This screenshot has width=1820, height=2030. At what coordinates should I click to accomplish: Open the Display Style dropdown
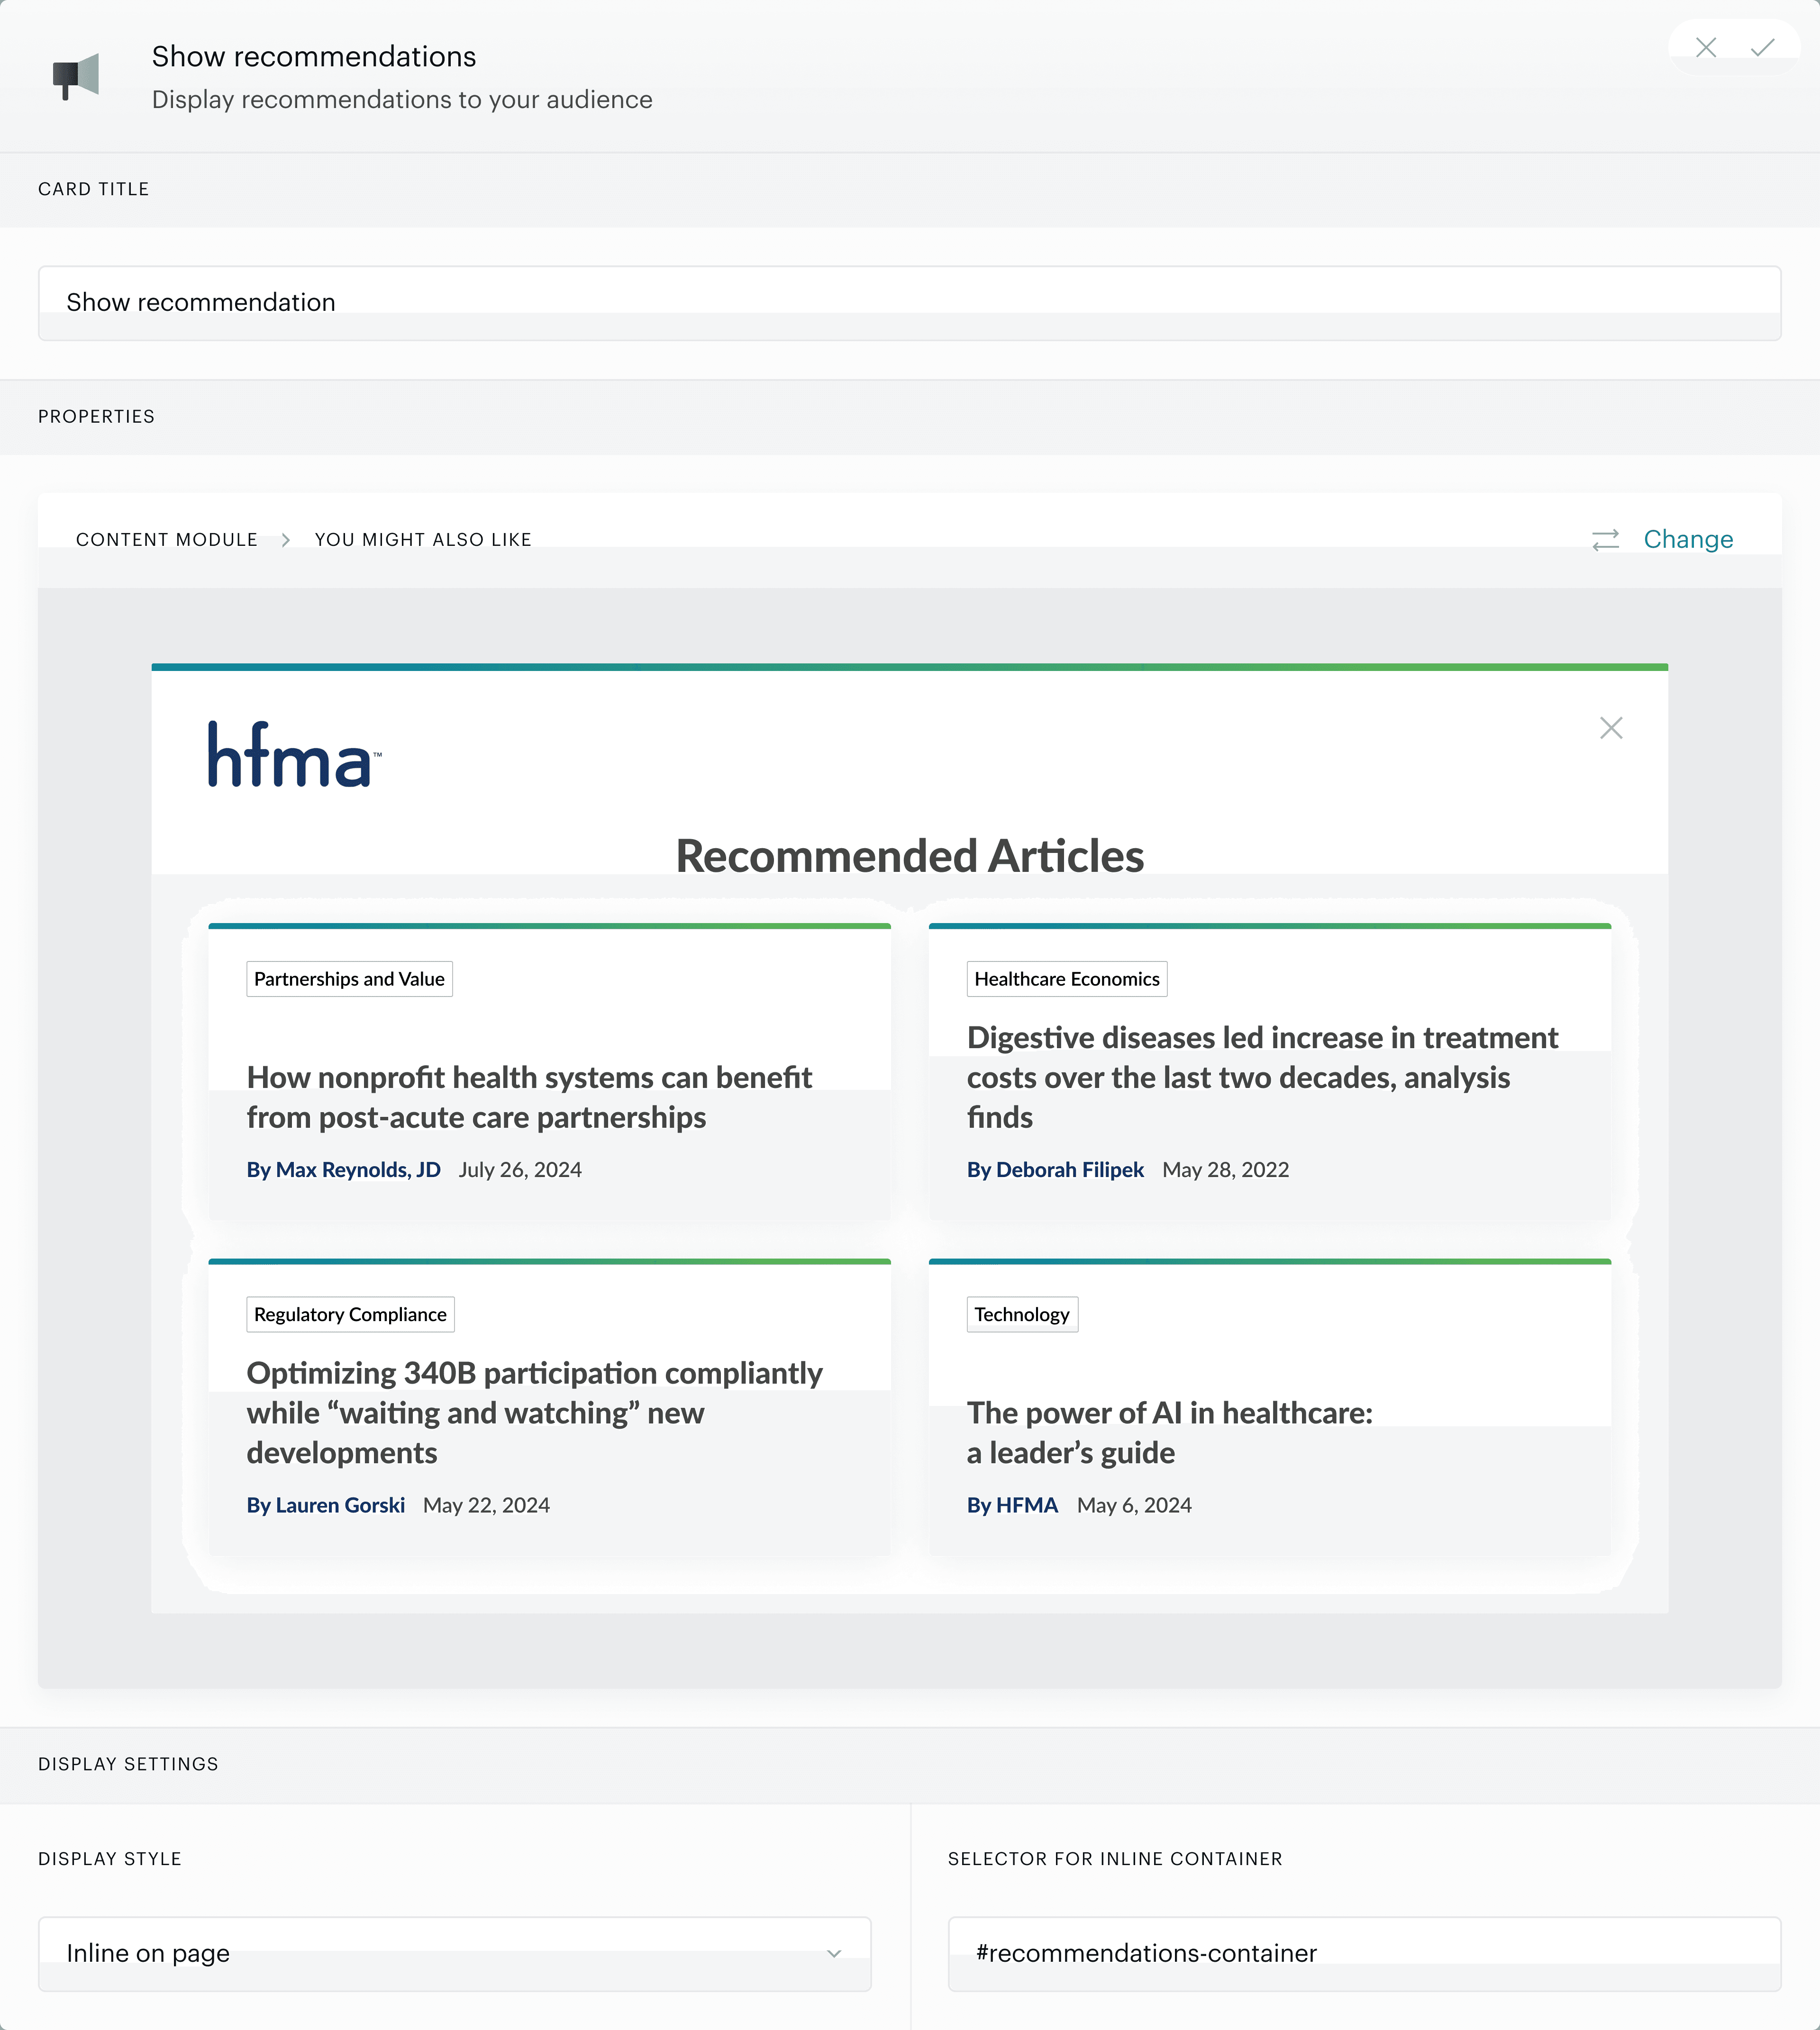[454, 1953]
